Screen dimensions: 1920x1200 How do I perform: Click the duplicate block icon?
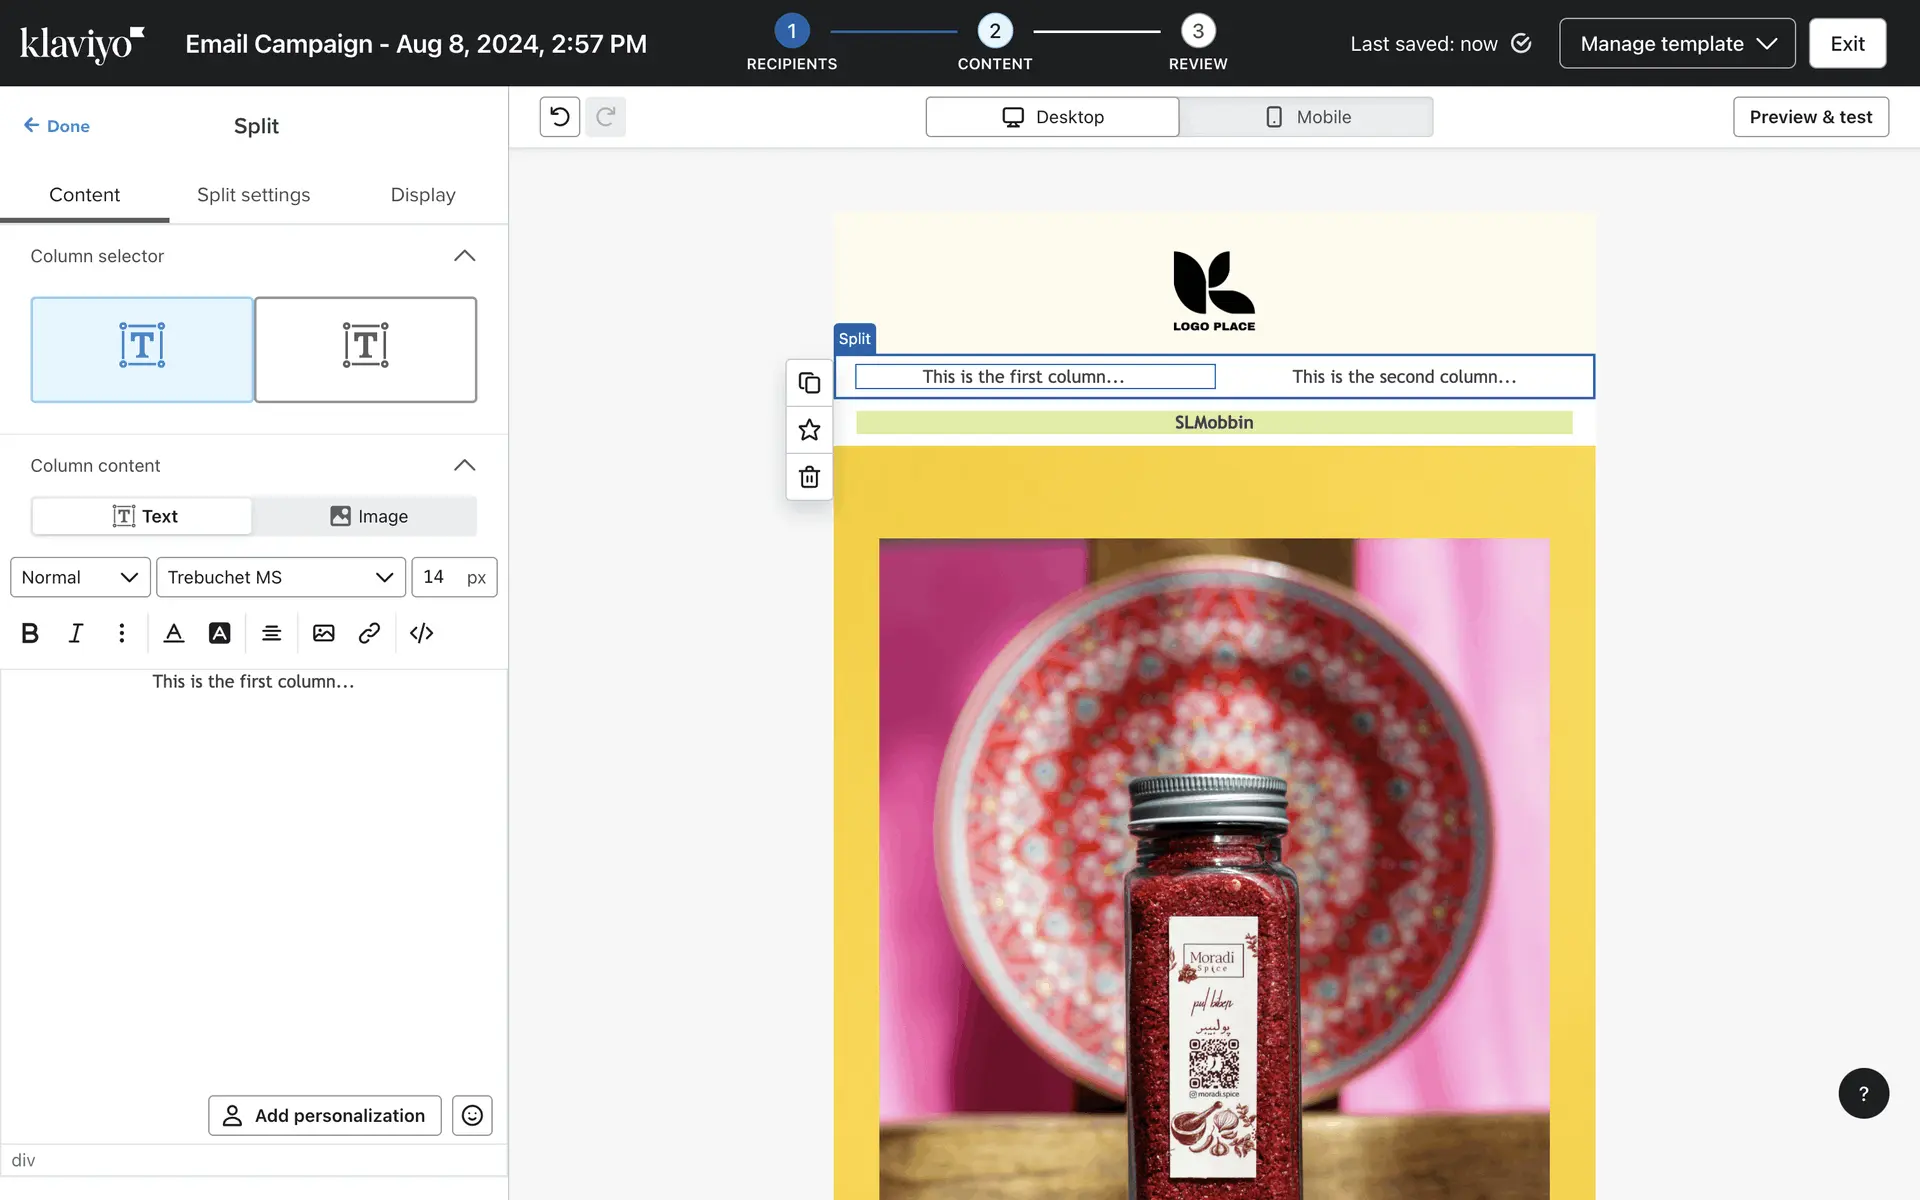coord(809,383)
